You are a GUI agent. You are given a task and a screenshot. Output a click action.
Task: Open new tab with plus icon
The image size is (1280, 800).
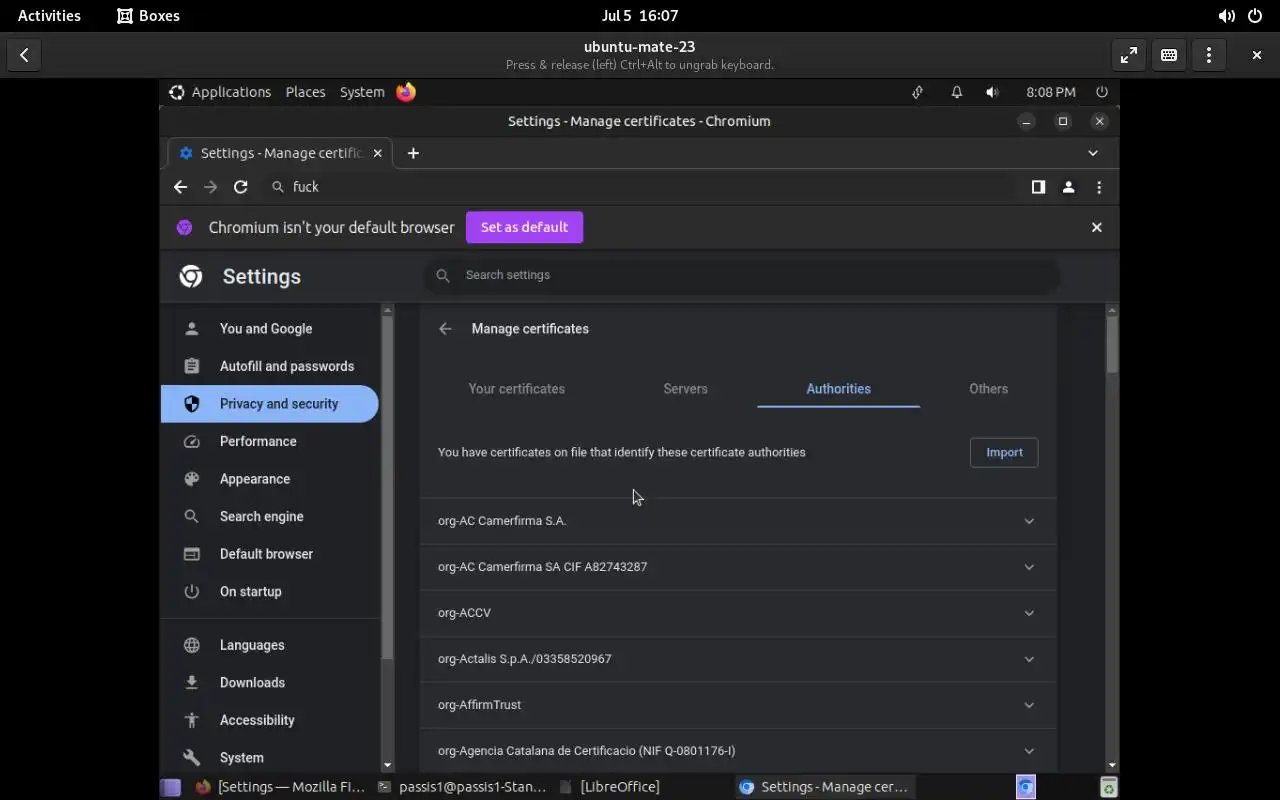click(x=413, y=153)
